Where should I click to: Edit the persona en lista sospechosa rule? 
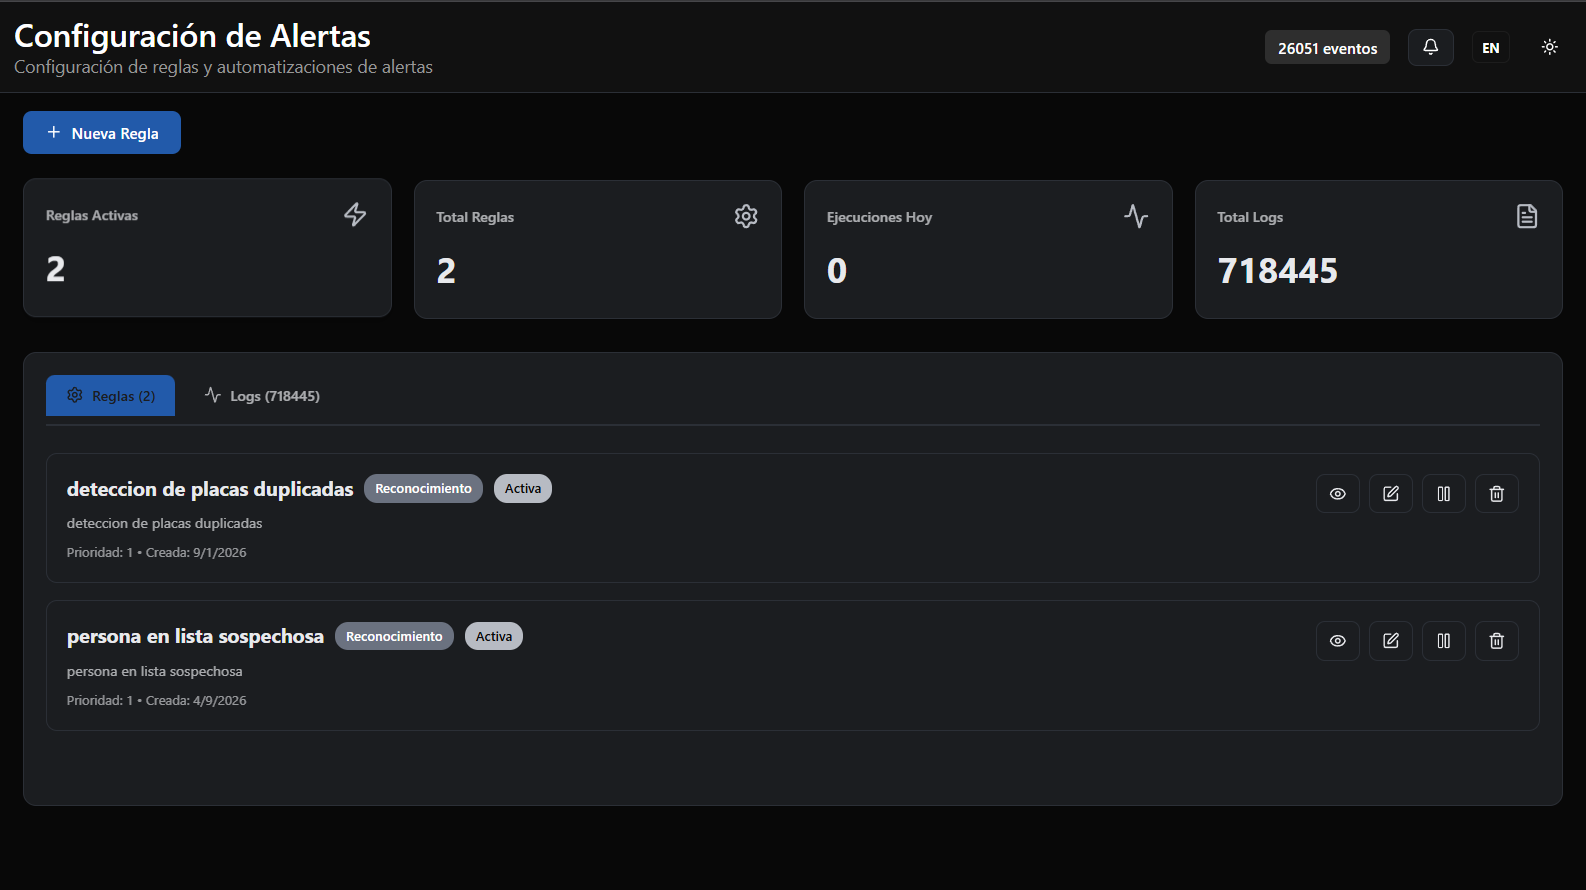click(x=1390, y=641)
